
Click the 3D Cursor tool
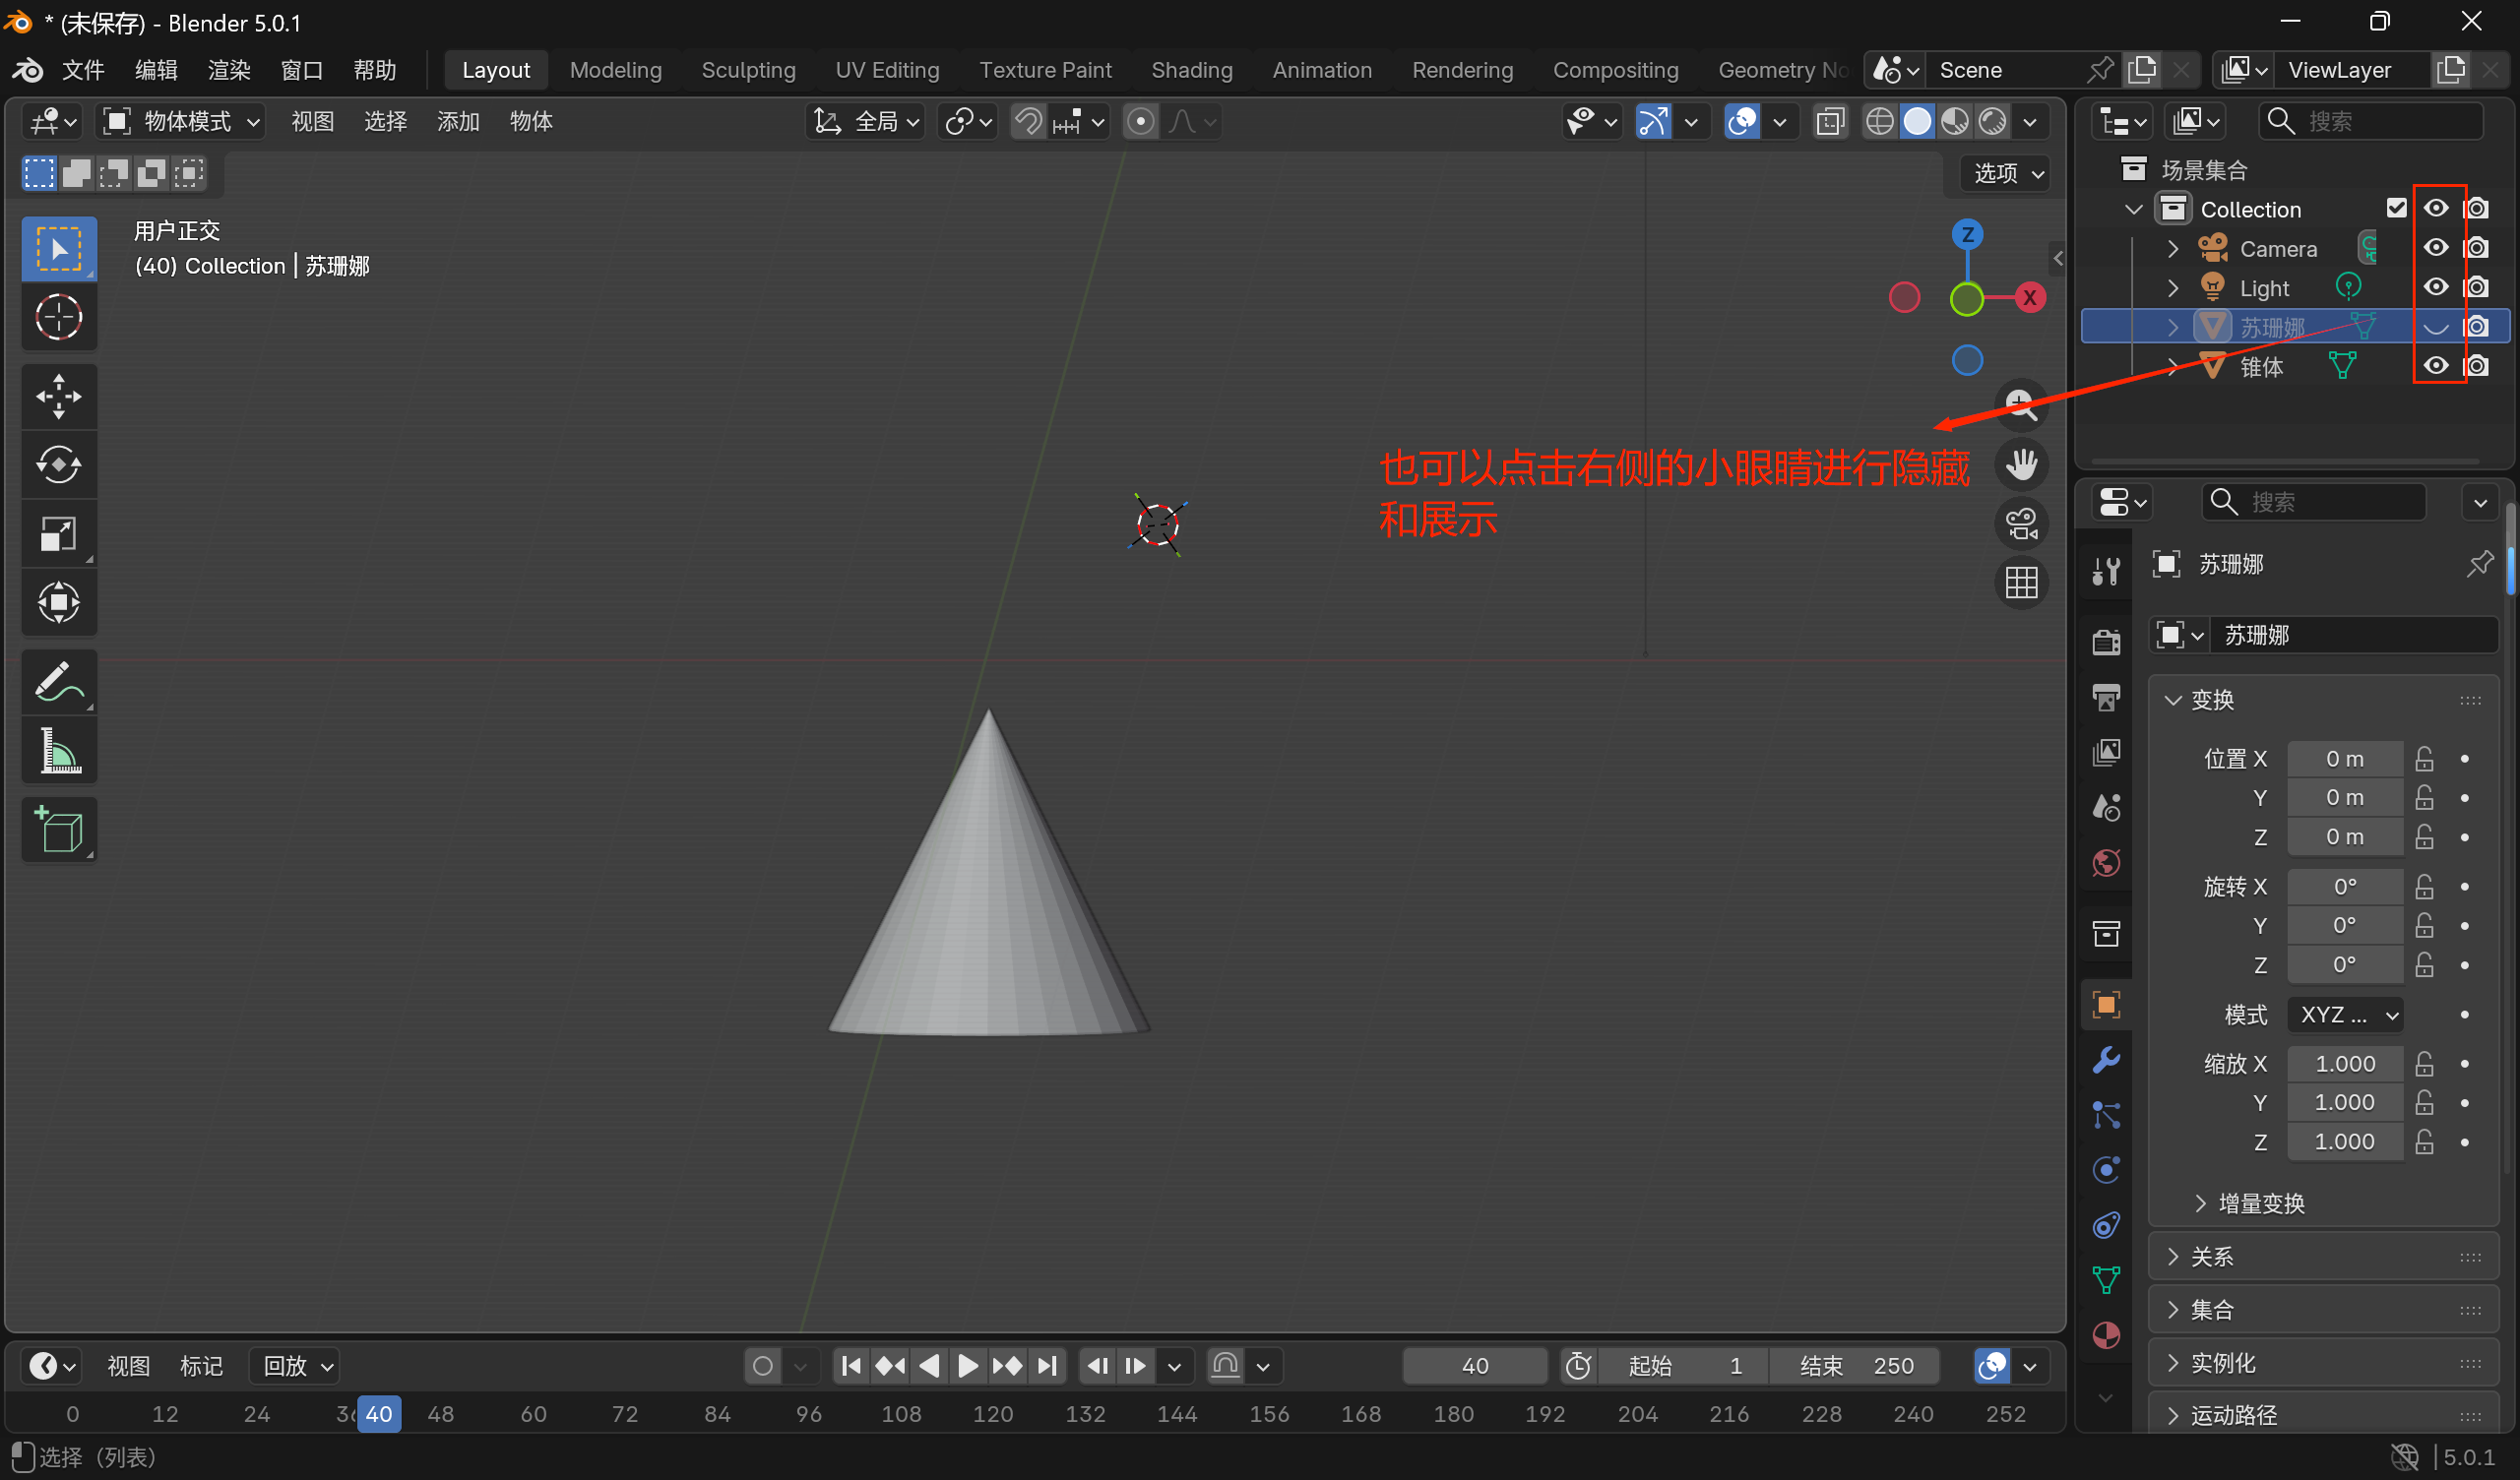[x=59, y=318]
